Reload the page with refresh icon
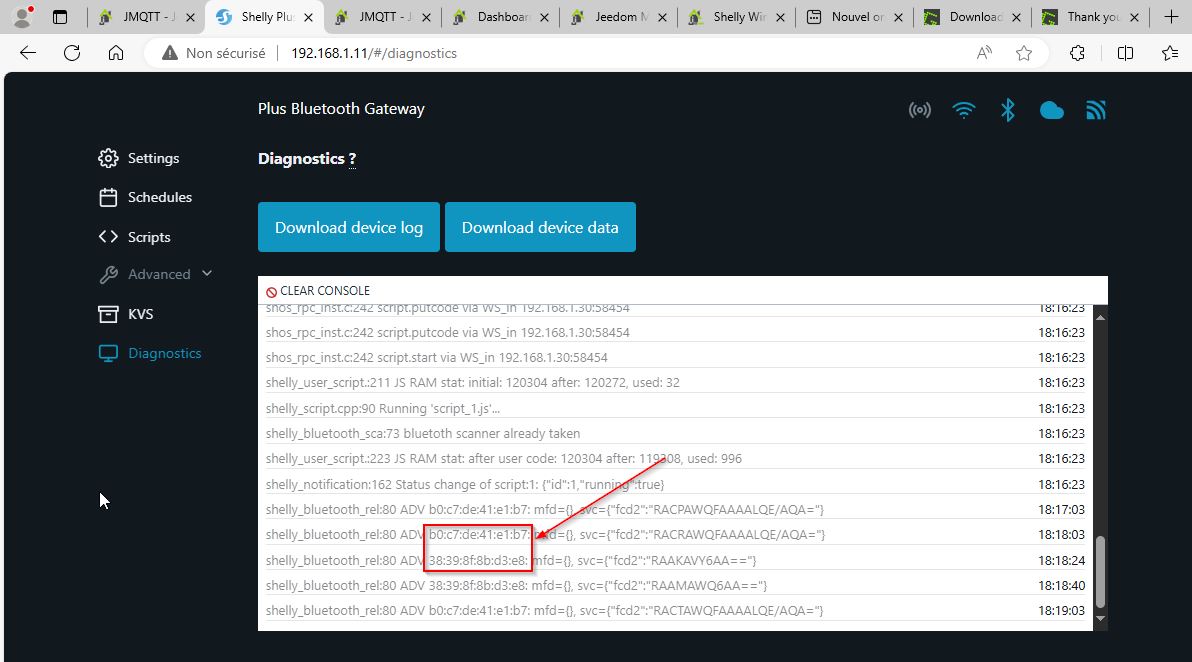 click(72, 52)
